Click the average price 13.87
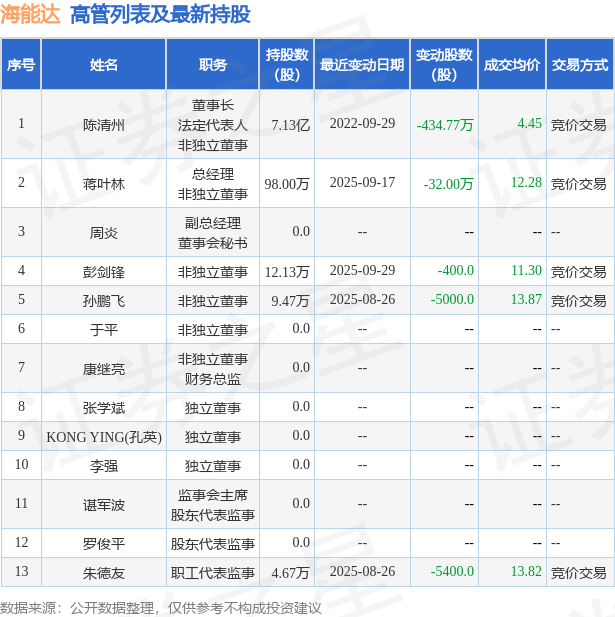Image resolution: width=615 pixels, height=617 pixels. pyautogui.click(x=526, y=299)
